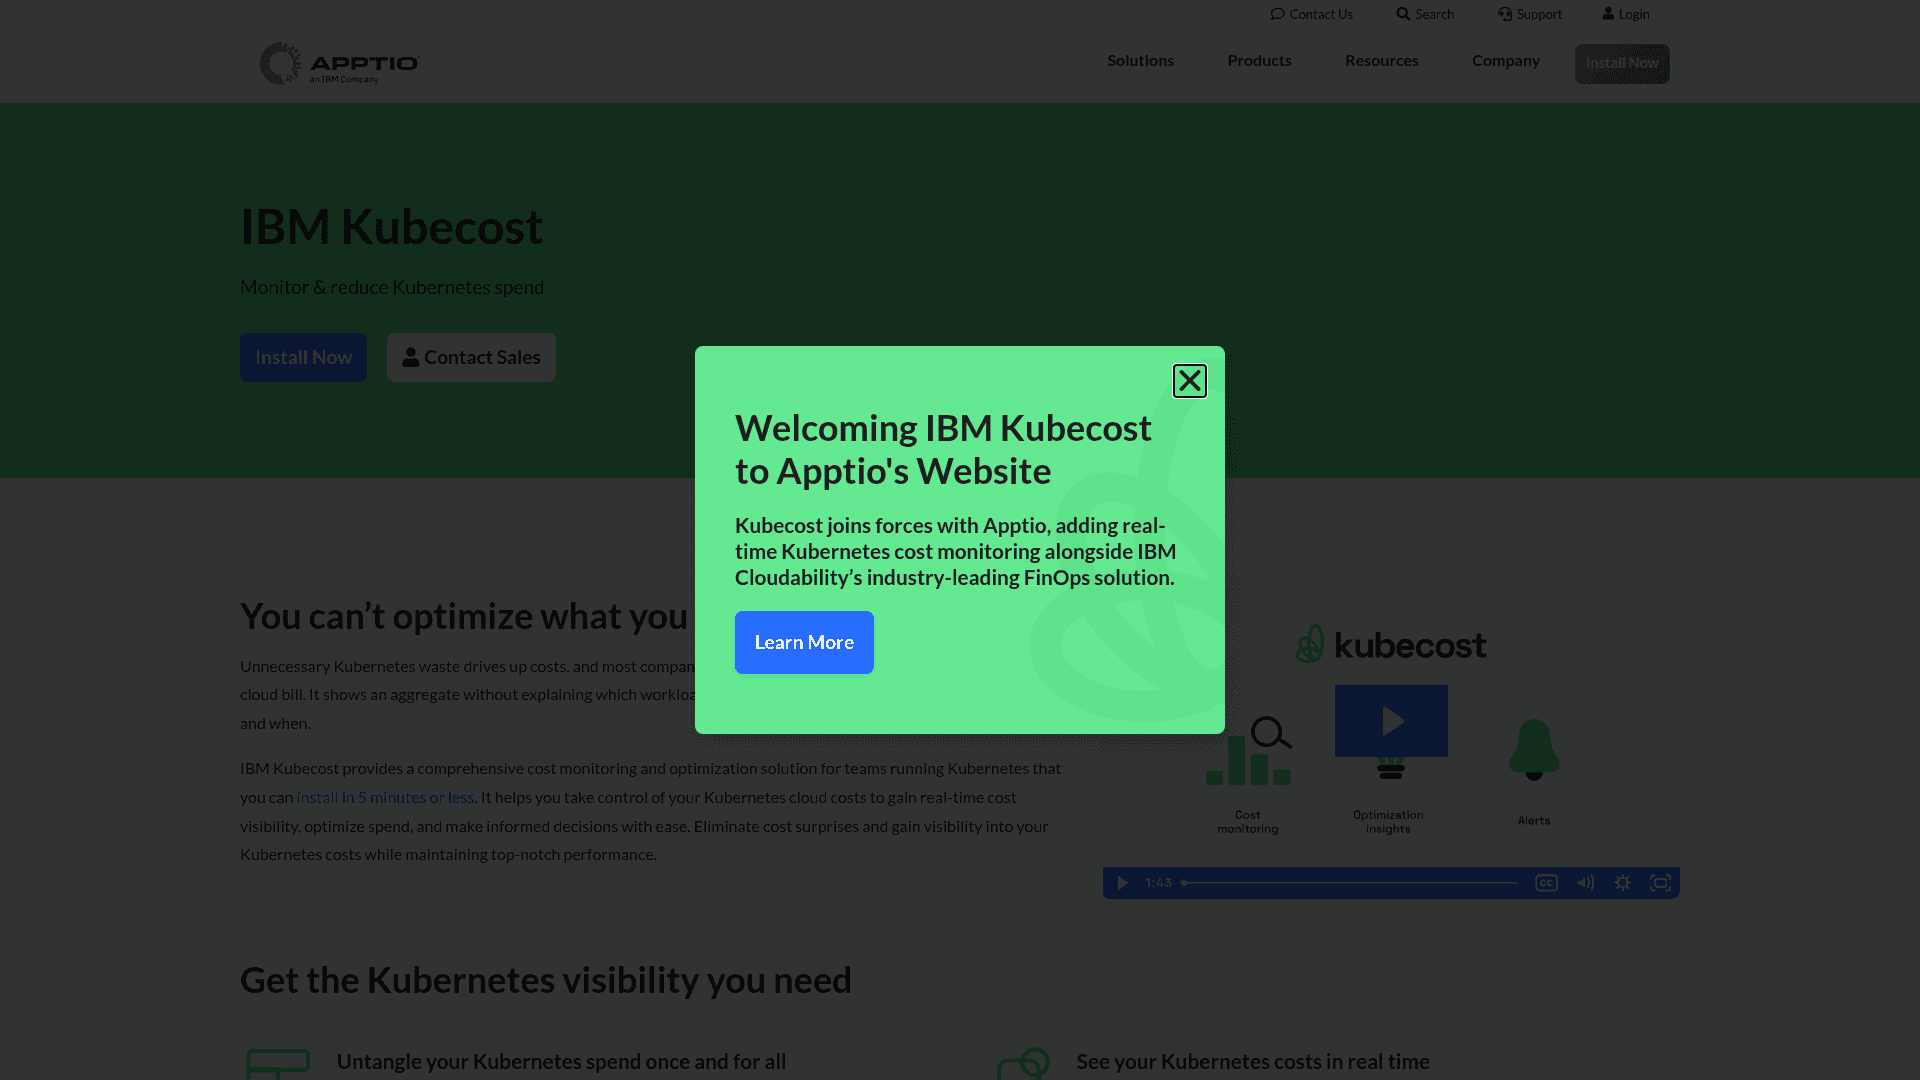
Task: Click Contact Sales button
Action: 471,357
